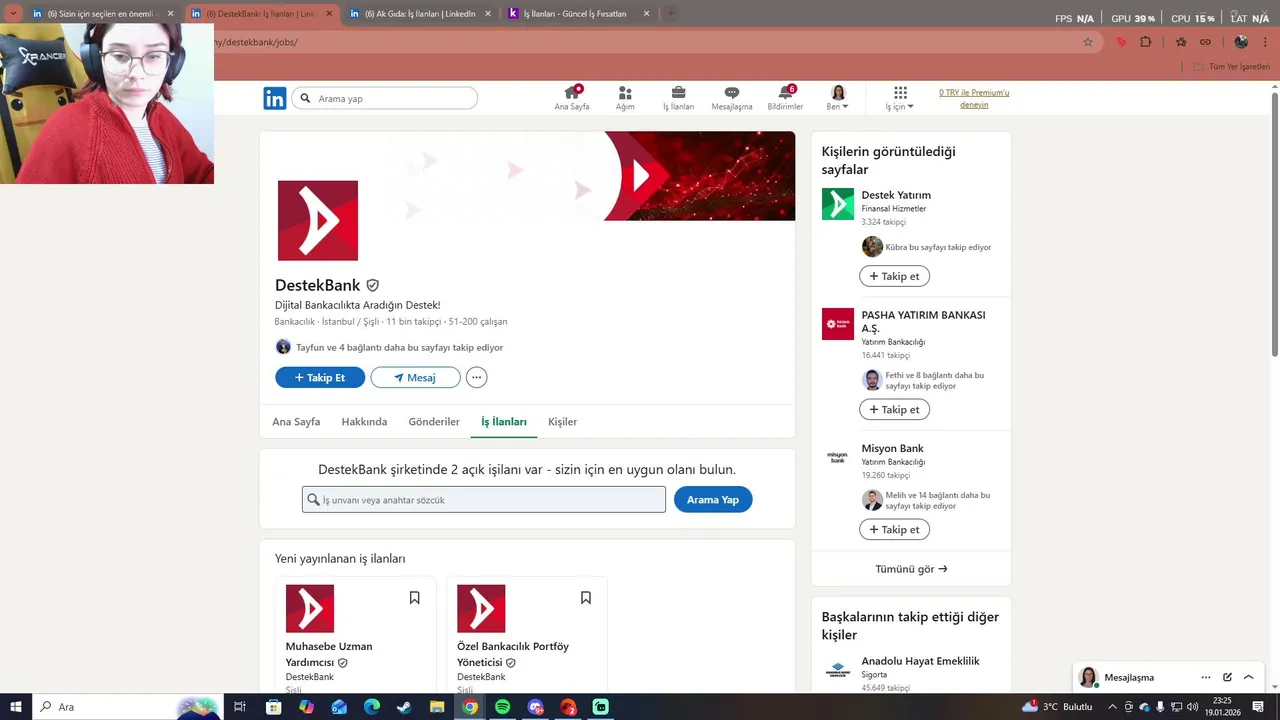Open the Misyon Bank page link

(893, 448)
